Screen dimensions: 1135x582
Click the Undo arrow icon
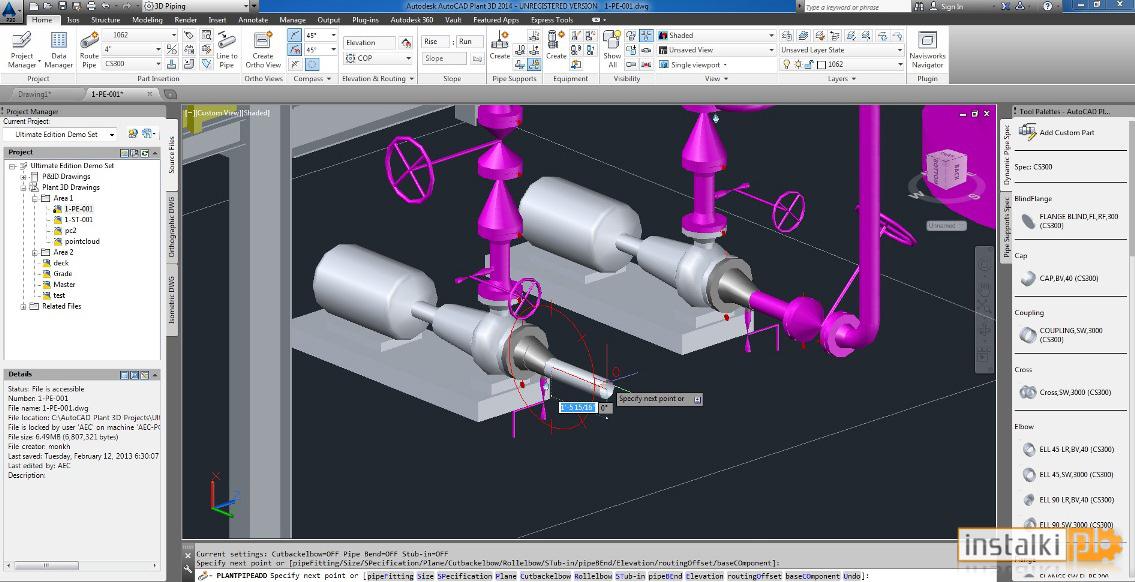(106, 6)
